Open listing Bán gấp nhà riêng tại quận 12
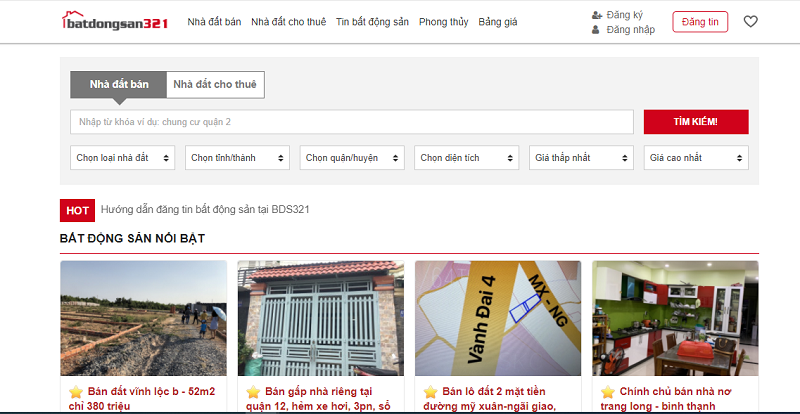800x414 pixels. coord(318,399)
